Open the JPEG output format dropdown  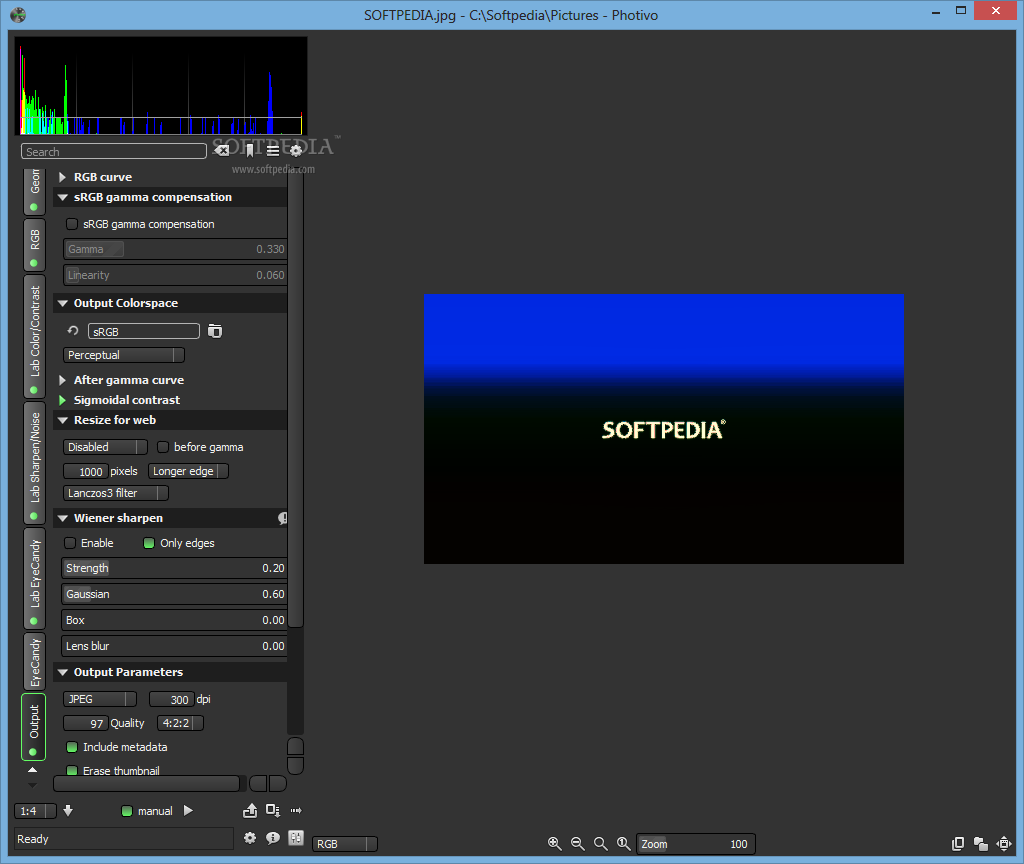click(100, 699)
